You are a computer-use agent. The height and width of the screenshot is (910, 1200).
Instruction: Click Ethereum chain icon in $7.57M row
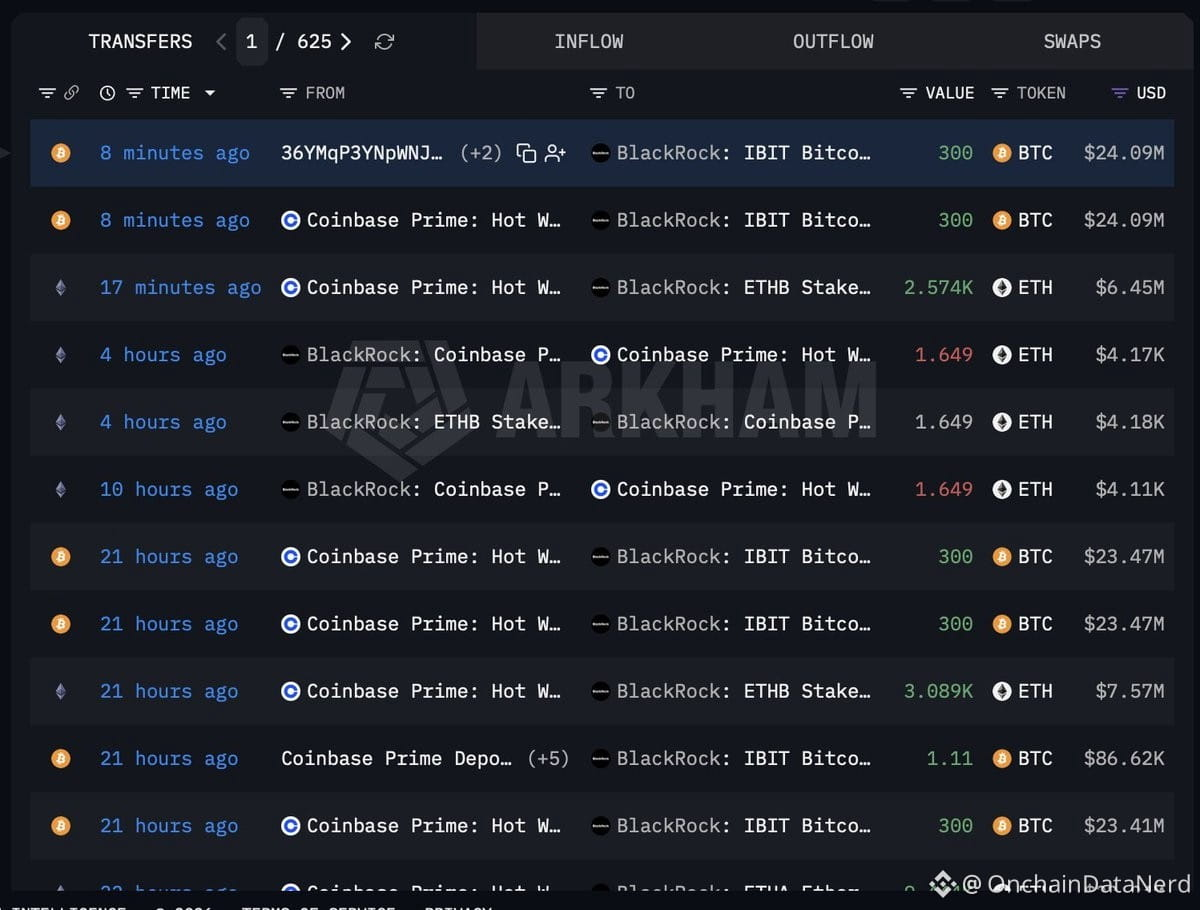61,692
